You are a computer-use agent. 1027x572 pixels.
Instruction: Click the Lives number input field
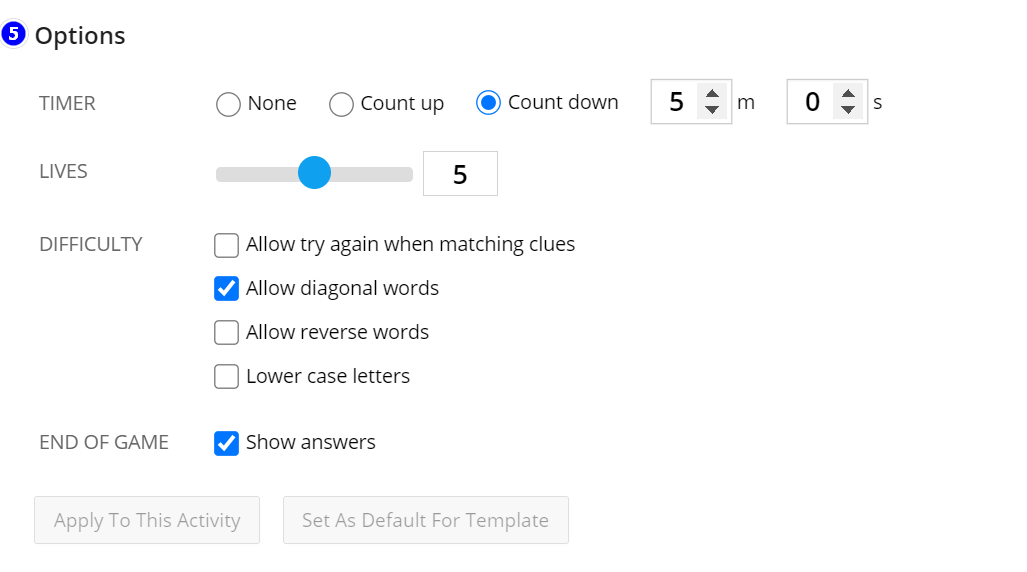click(x=460, y=174)
